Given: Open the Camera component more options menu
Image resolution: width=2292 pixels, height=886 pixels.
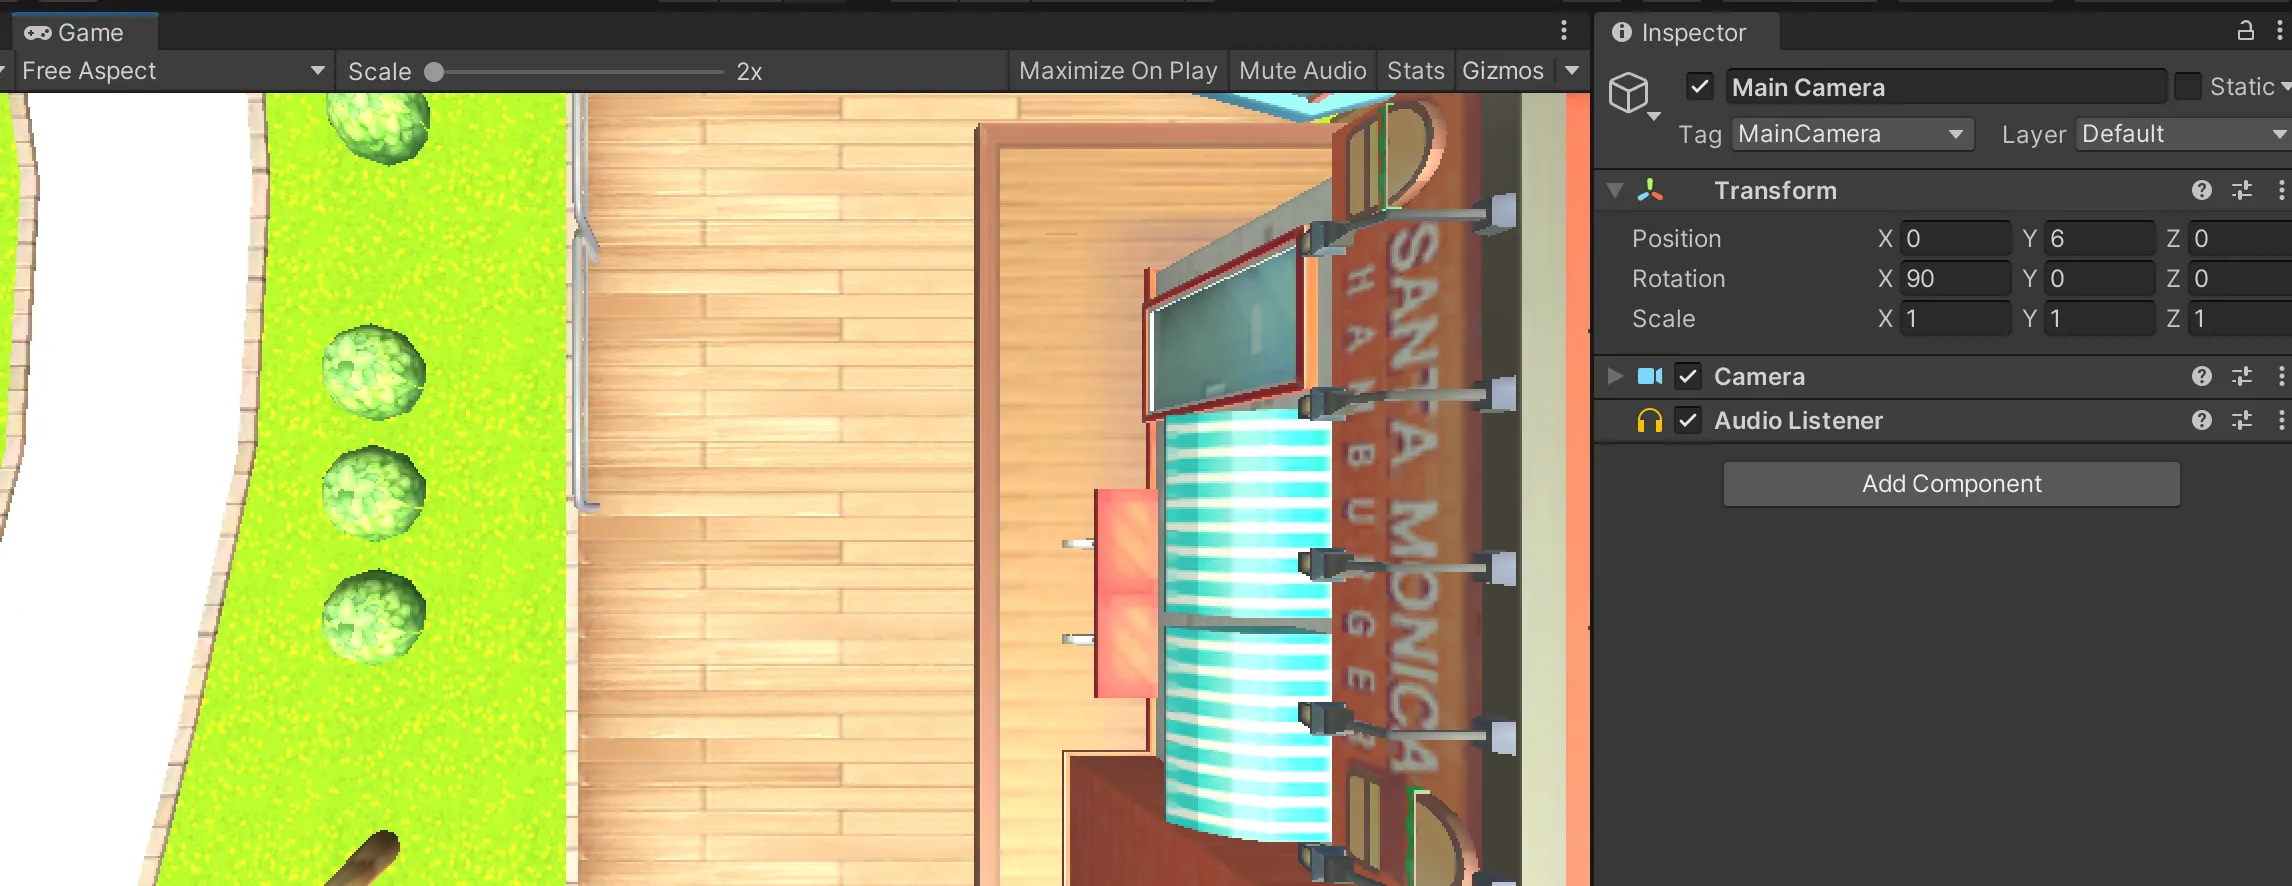Looking at the screenshot, I should (x=2281, y=376).
